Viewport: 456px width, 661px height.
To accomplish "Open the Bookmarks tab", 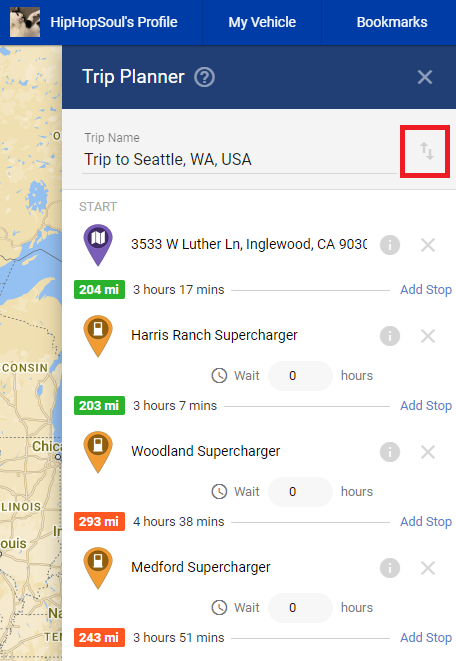I will click(x=392, y=22).
